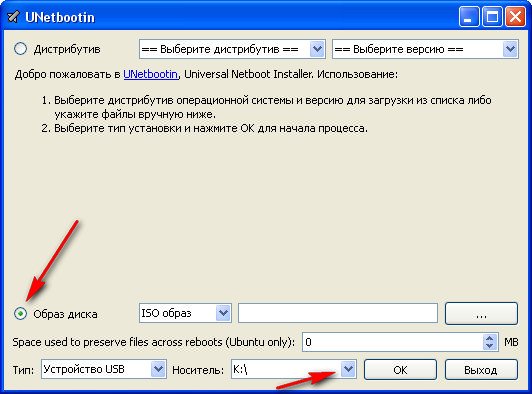Open the Выберите дистрибутив dropdown
532x394 pixels.
pyautogui.click(x=232, y=49)
